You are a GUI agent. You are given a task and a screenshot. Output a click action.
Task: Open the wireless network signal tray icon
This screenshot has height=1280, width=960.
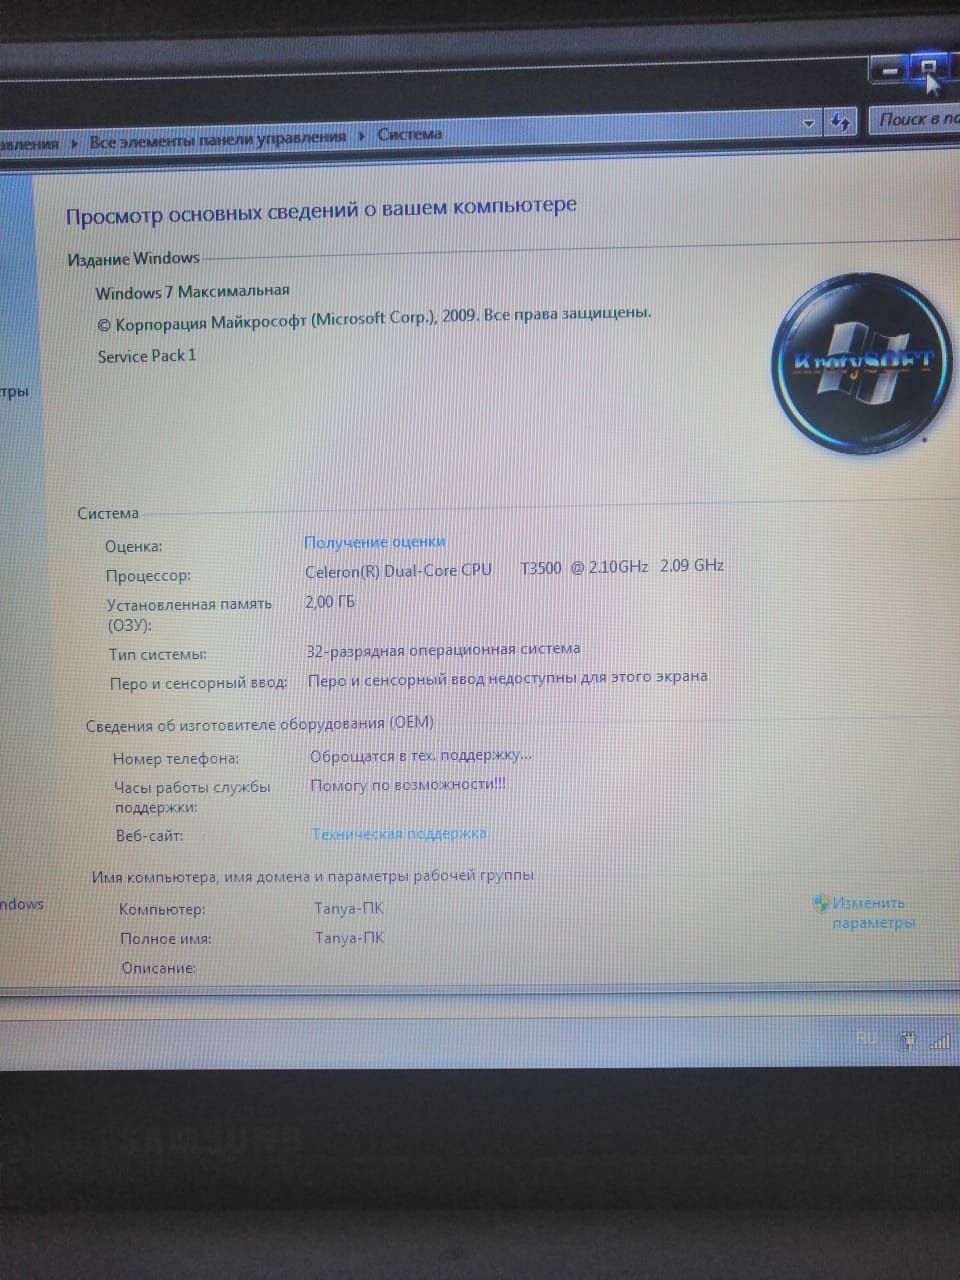coord(941,1042)
